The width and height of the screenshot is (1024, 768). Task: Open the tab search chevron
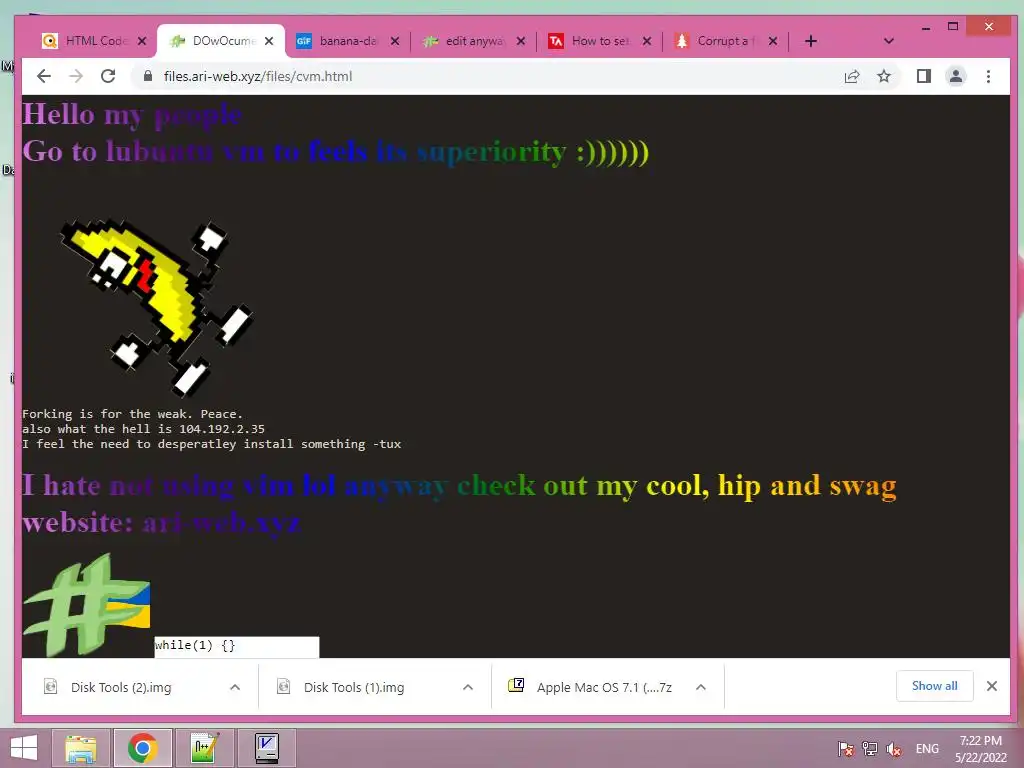(x=888, y=41)
